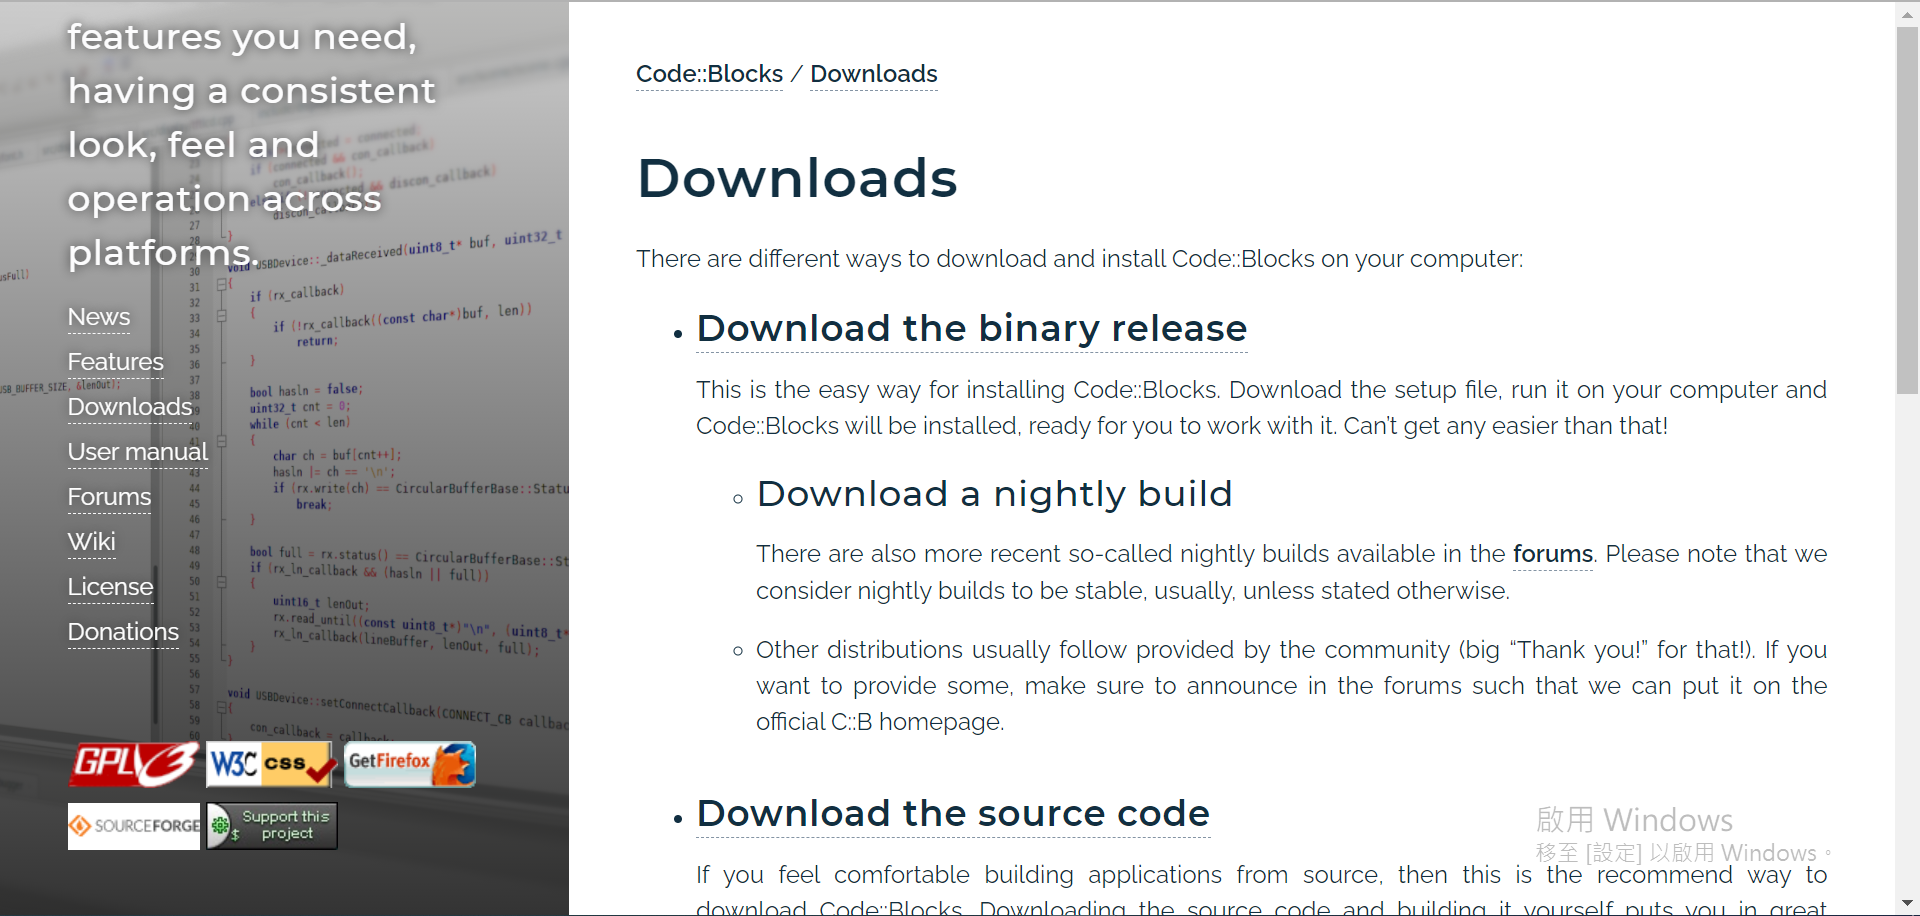Click the Support this project badge
The image size is (1920, 916).
coord(272,826)
